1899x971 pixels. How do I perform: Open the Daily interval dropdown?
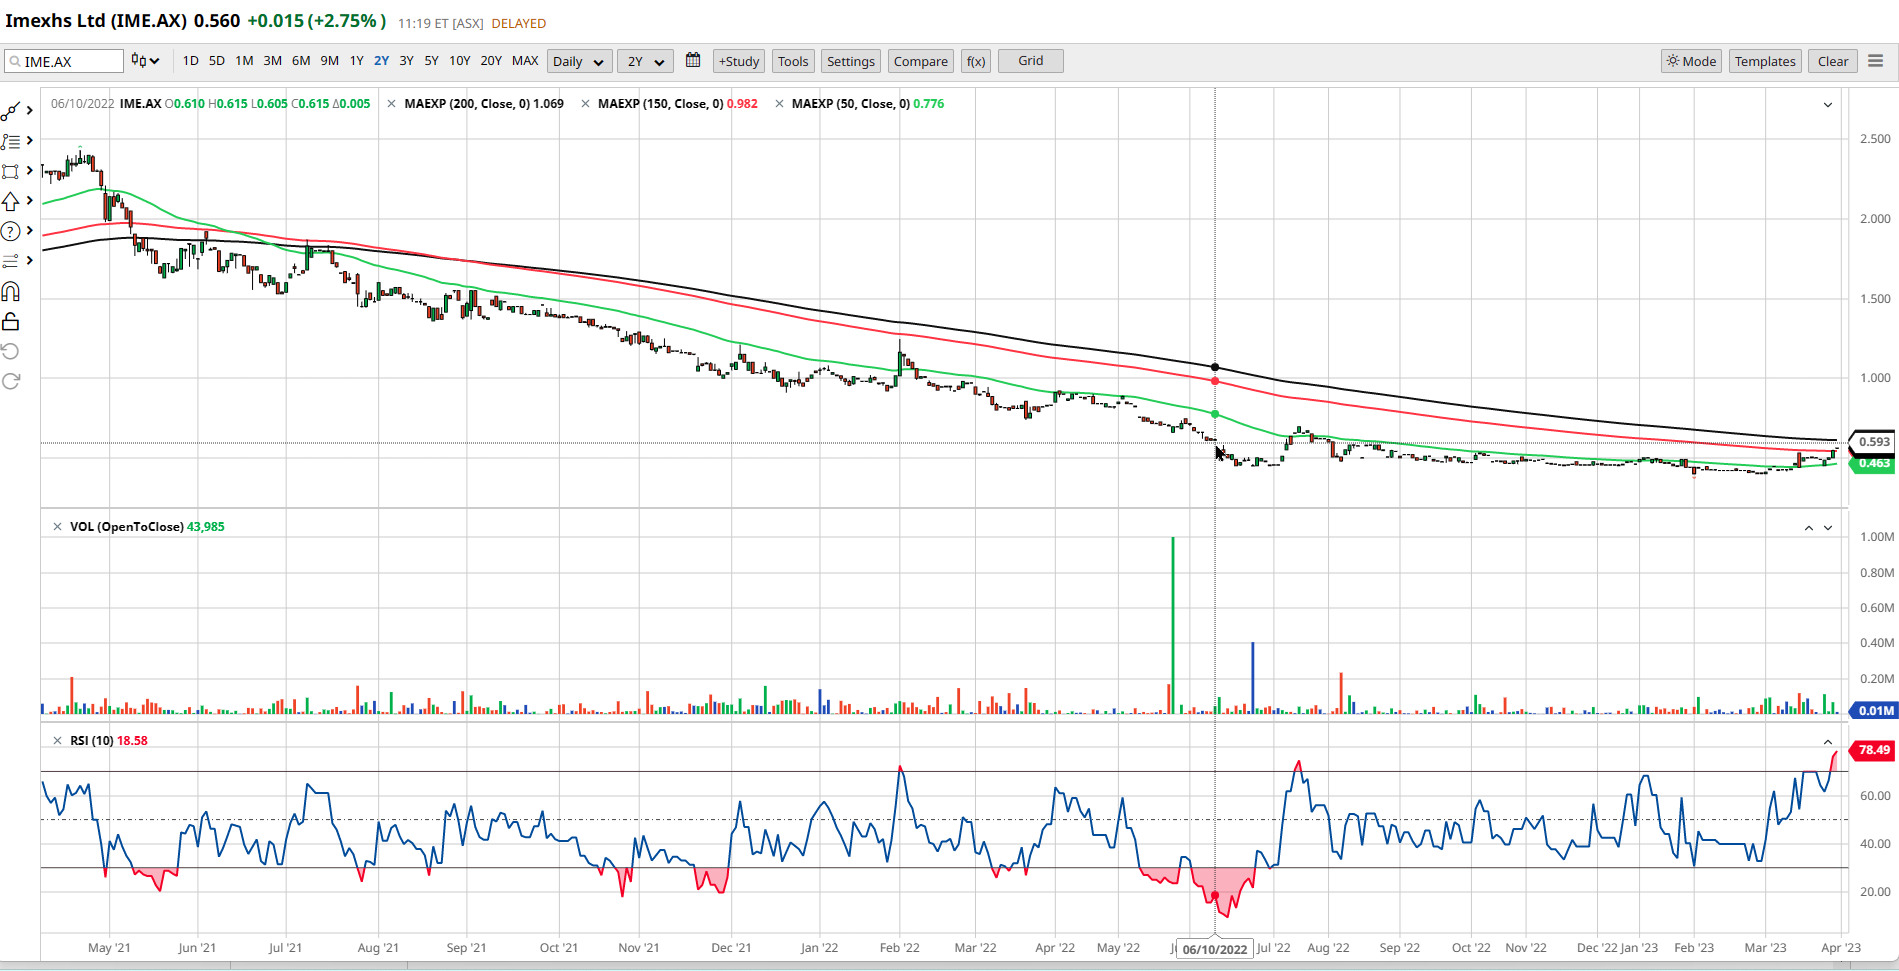point(580,62)
